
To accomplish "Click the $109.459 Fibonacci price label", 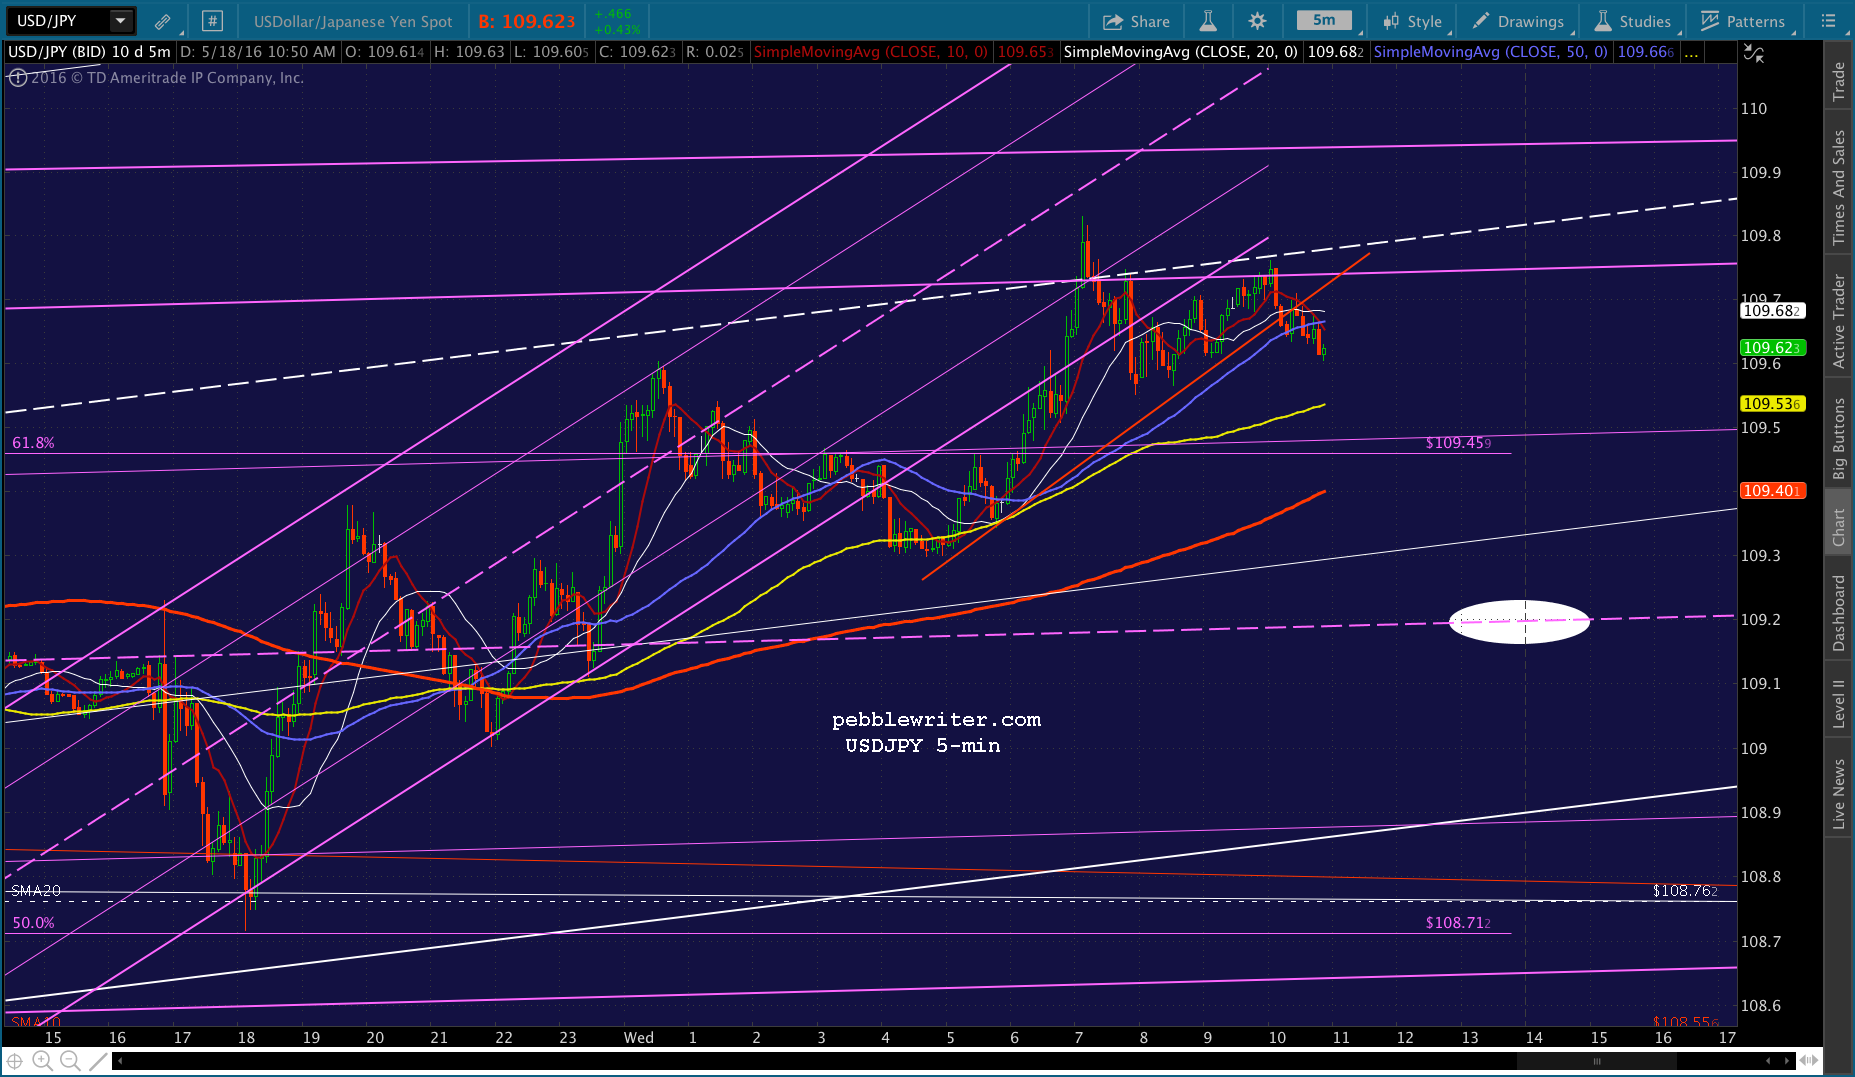I will [x=1458, y=443].
